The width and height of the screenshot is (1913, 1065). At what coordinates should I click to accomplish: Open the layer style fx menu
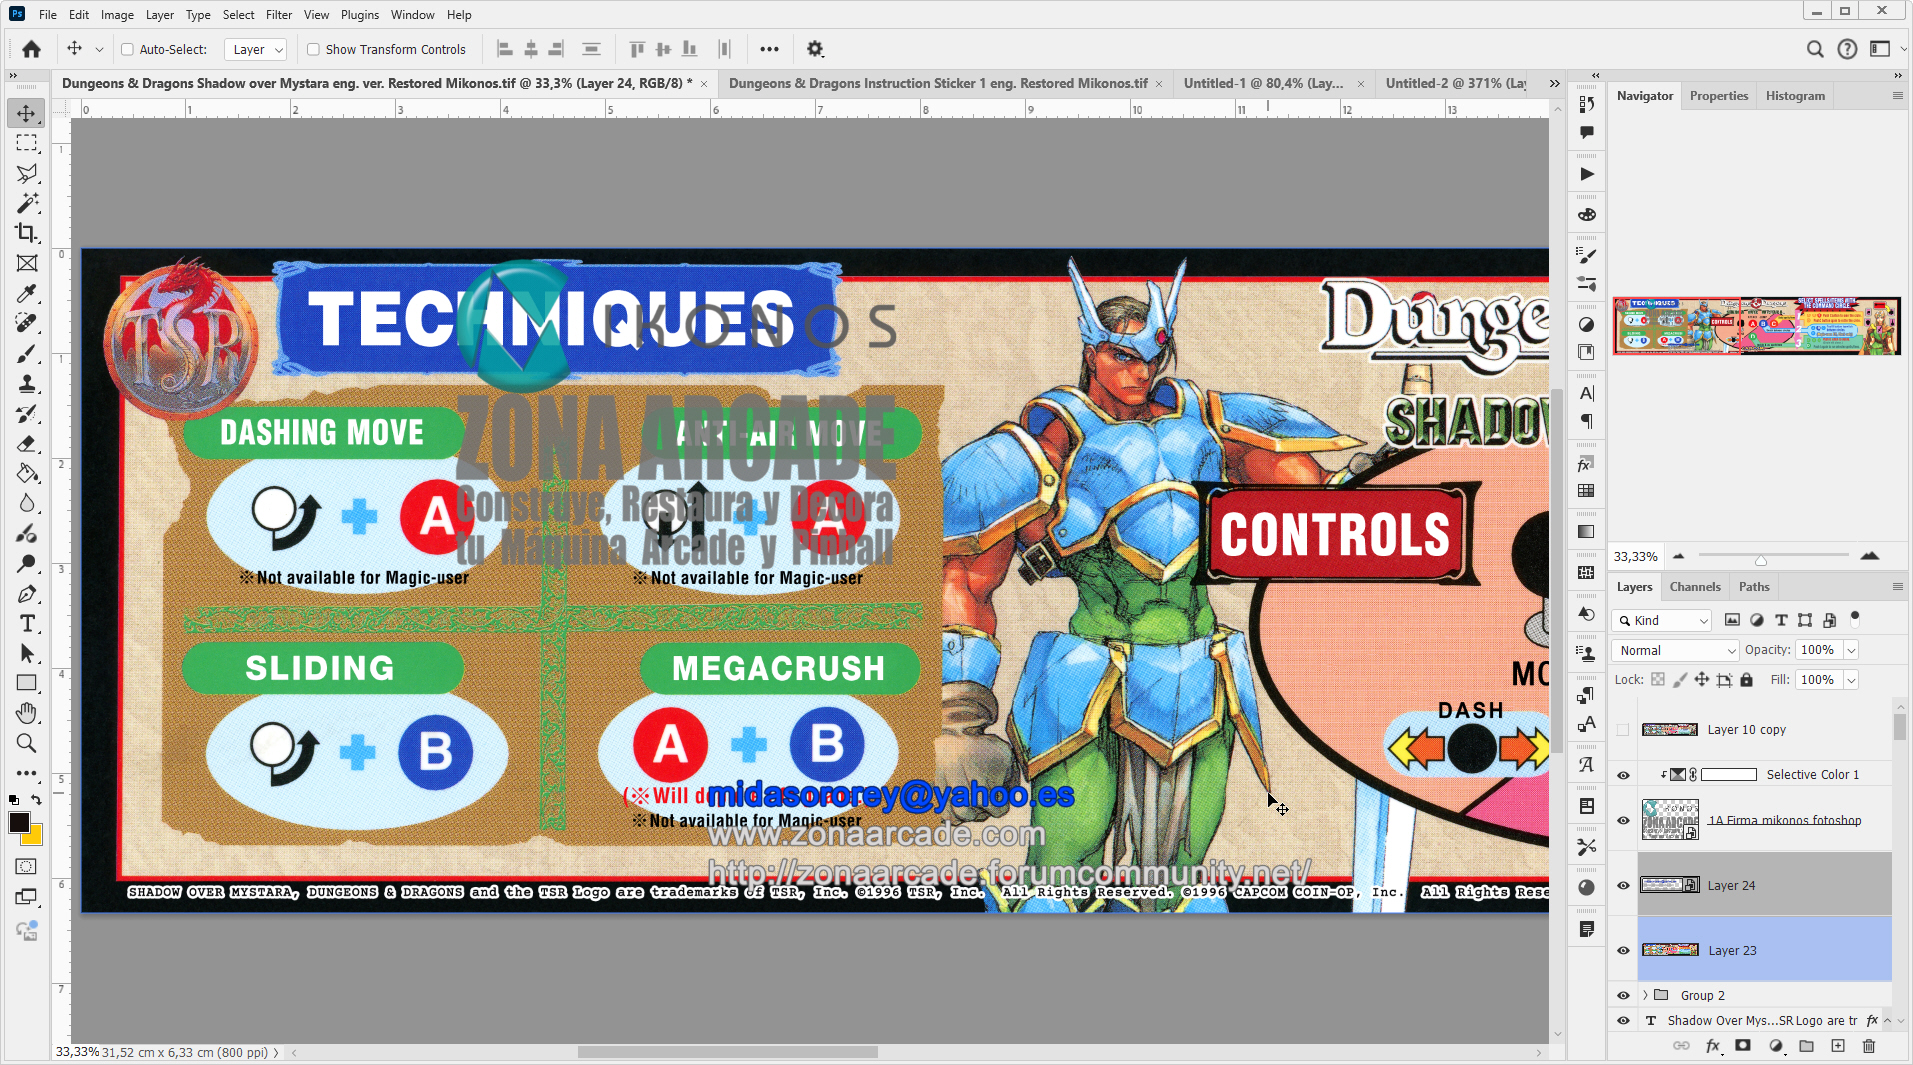coord(1712,1045)
